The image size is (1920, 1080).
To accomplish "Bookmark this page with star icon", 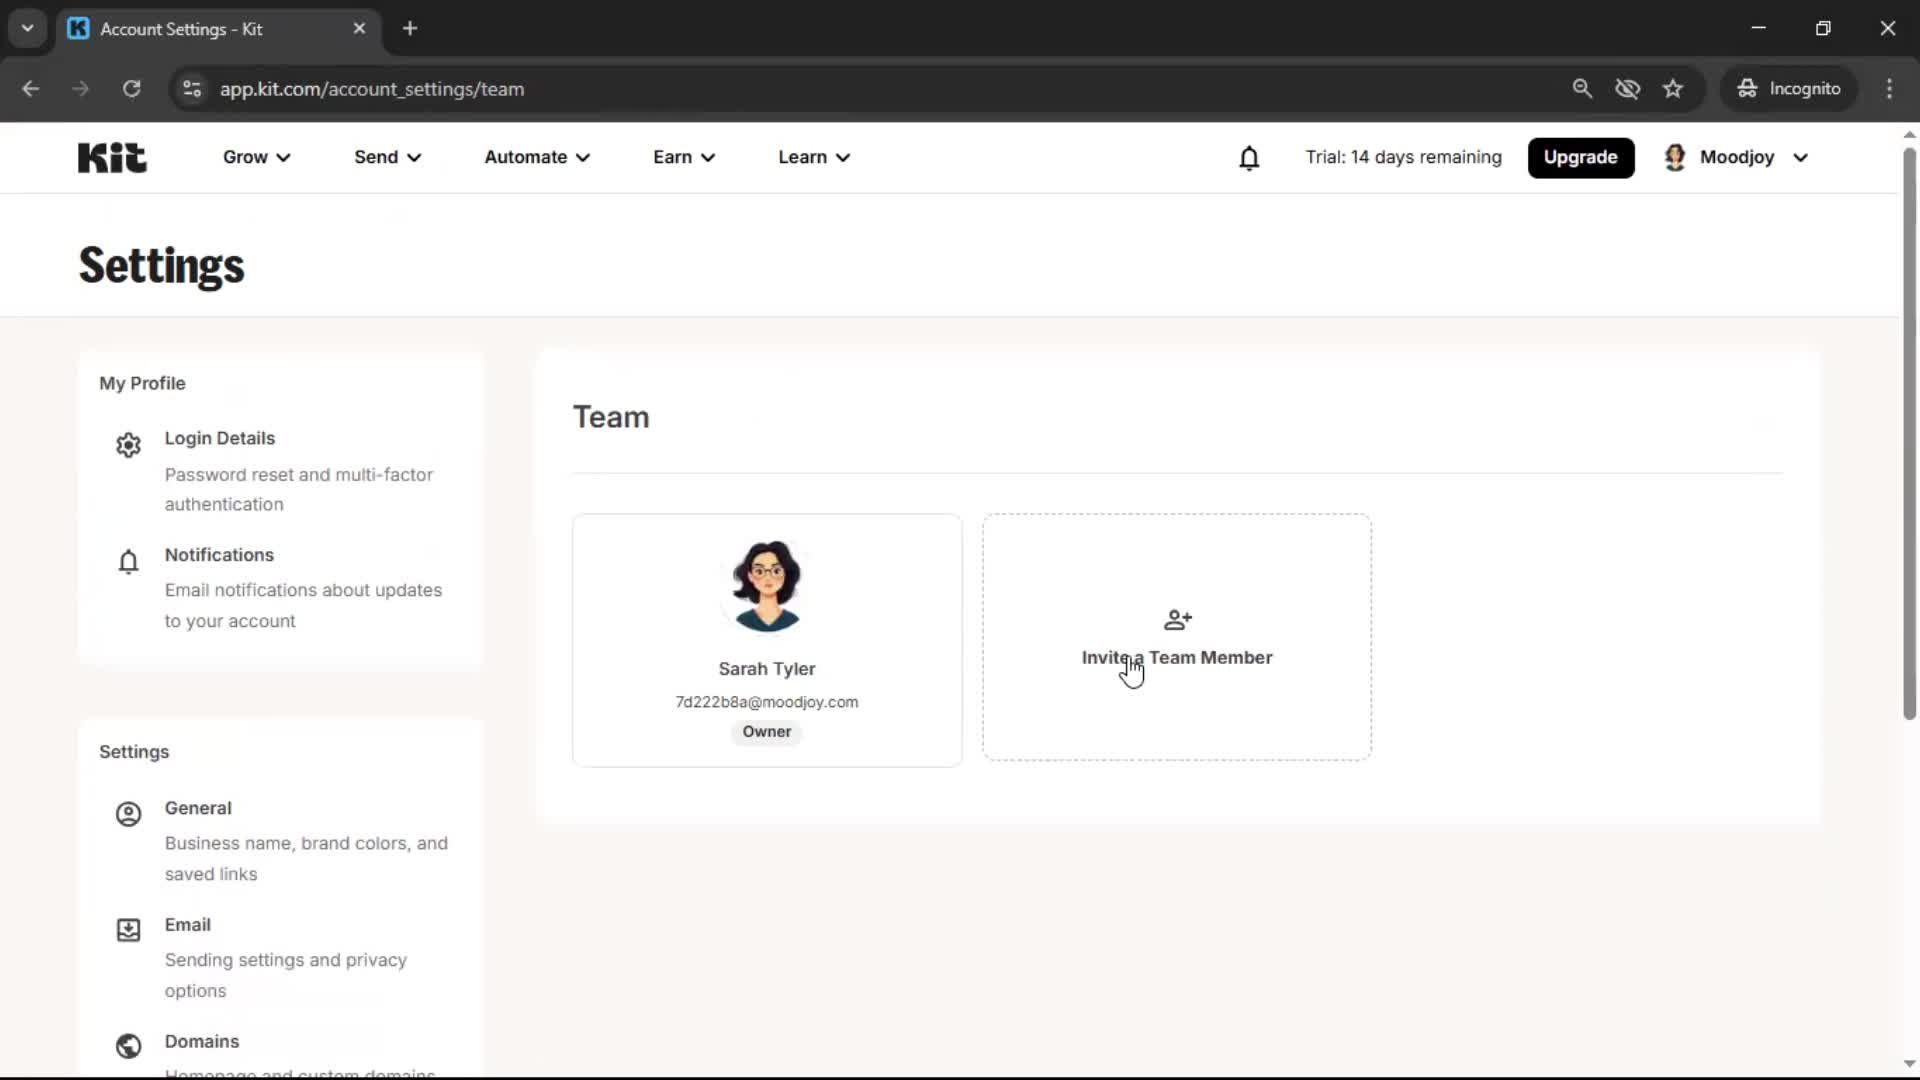I will [1673, 89].
